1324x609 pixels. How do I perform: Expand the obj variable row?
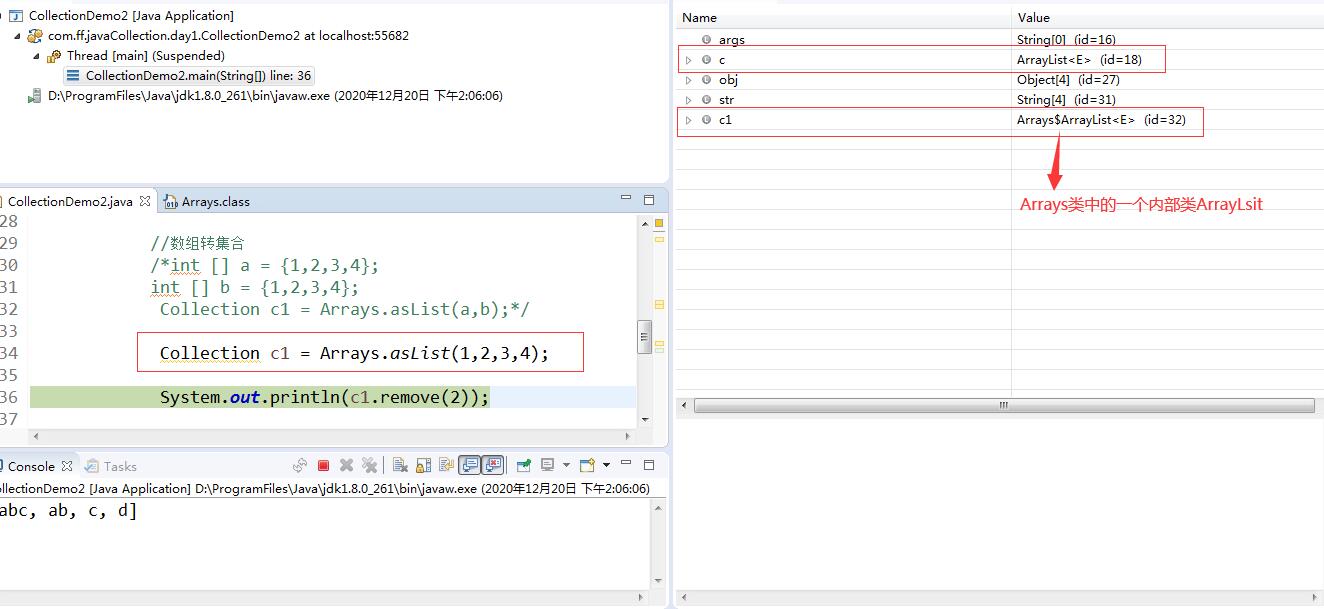coord(688,80)
